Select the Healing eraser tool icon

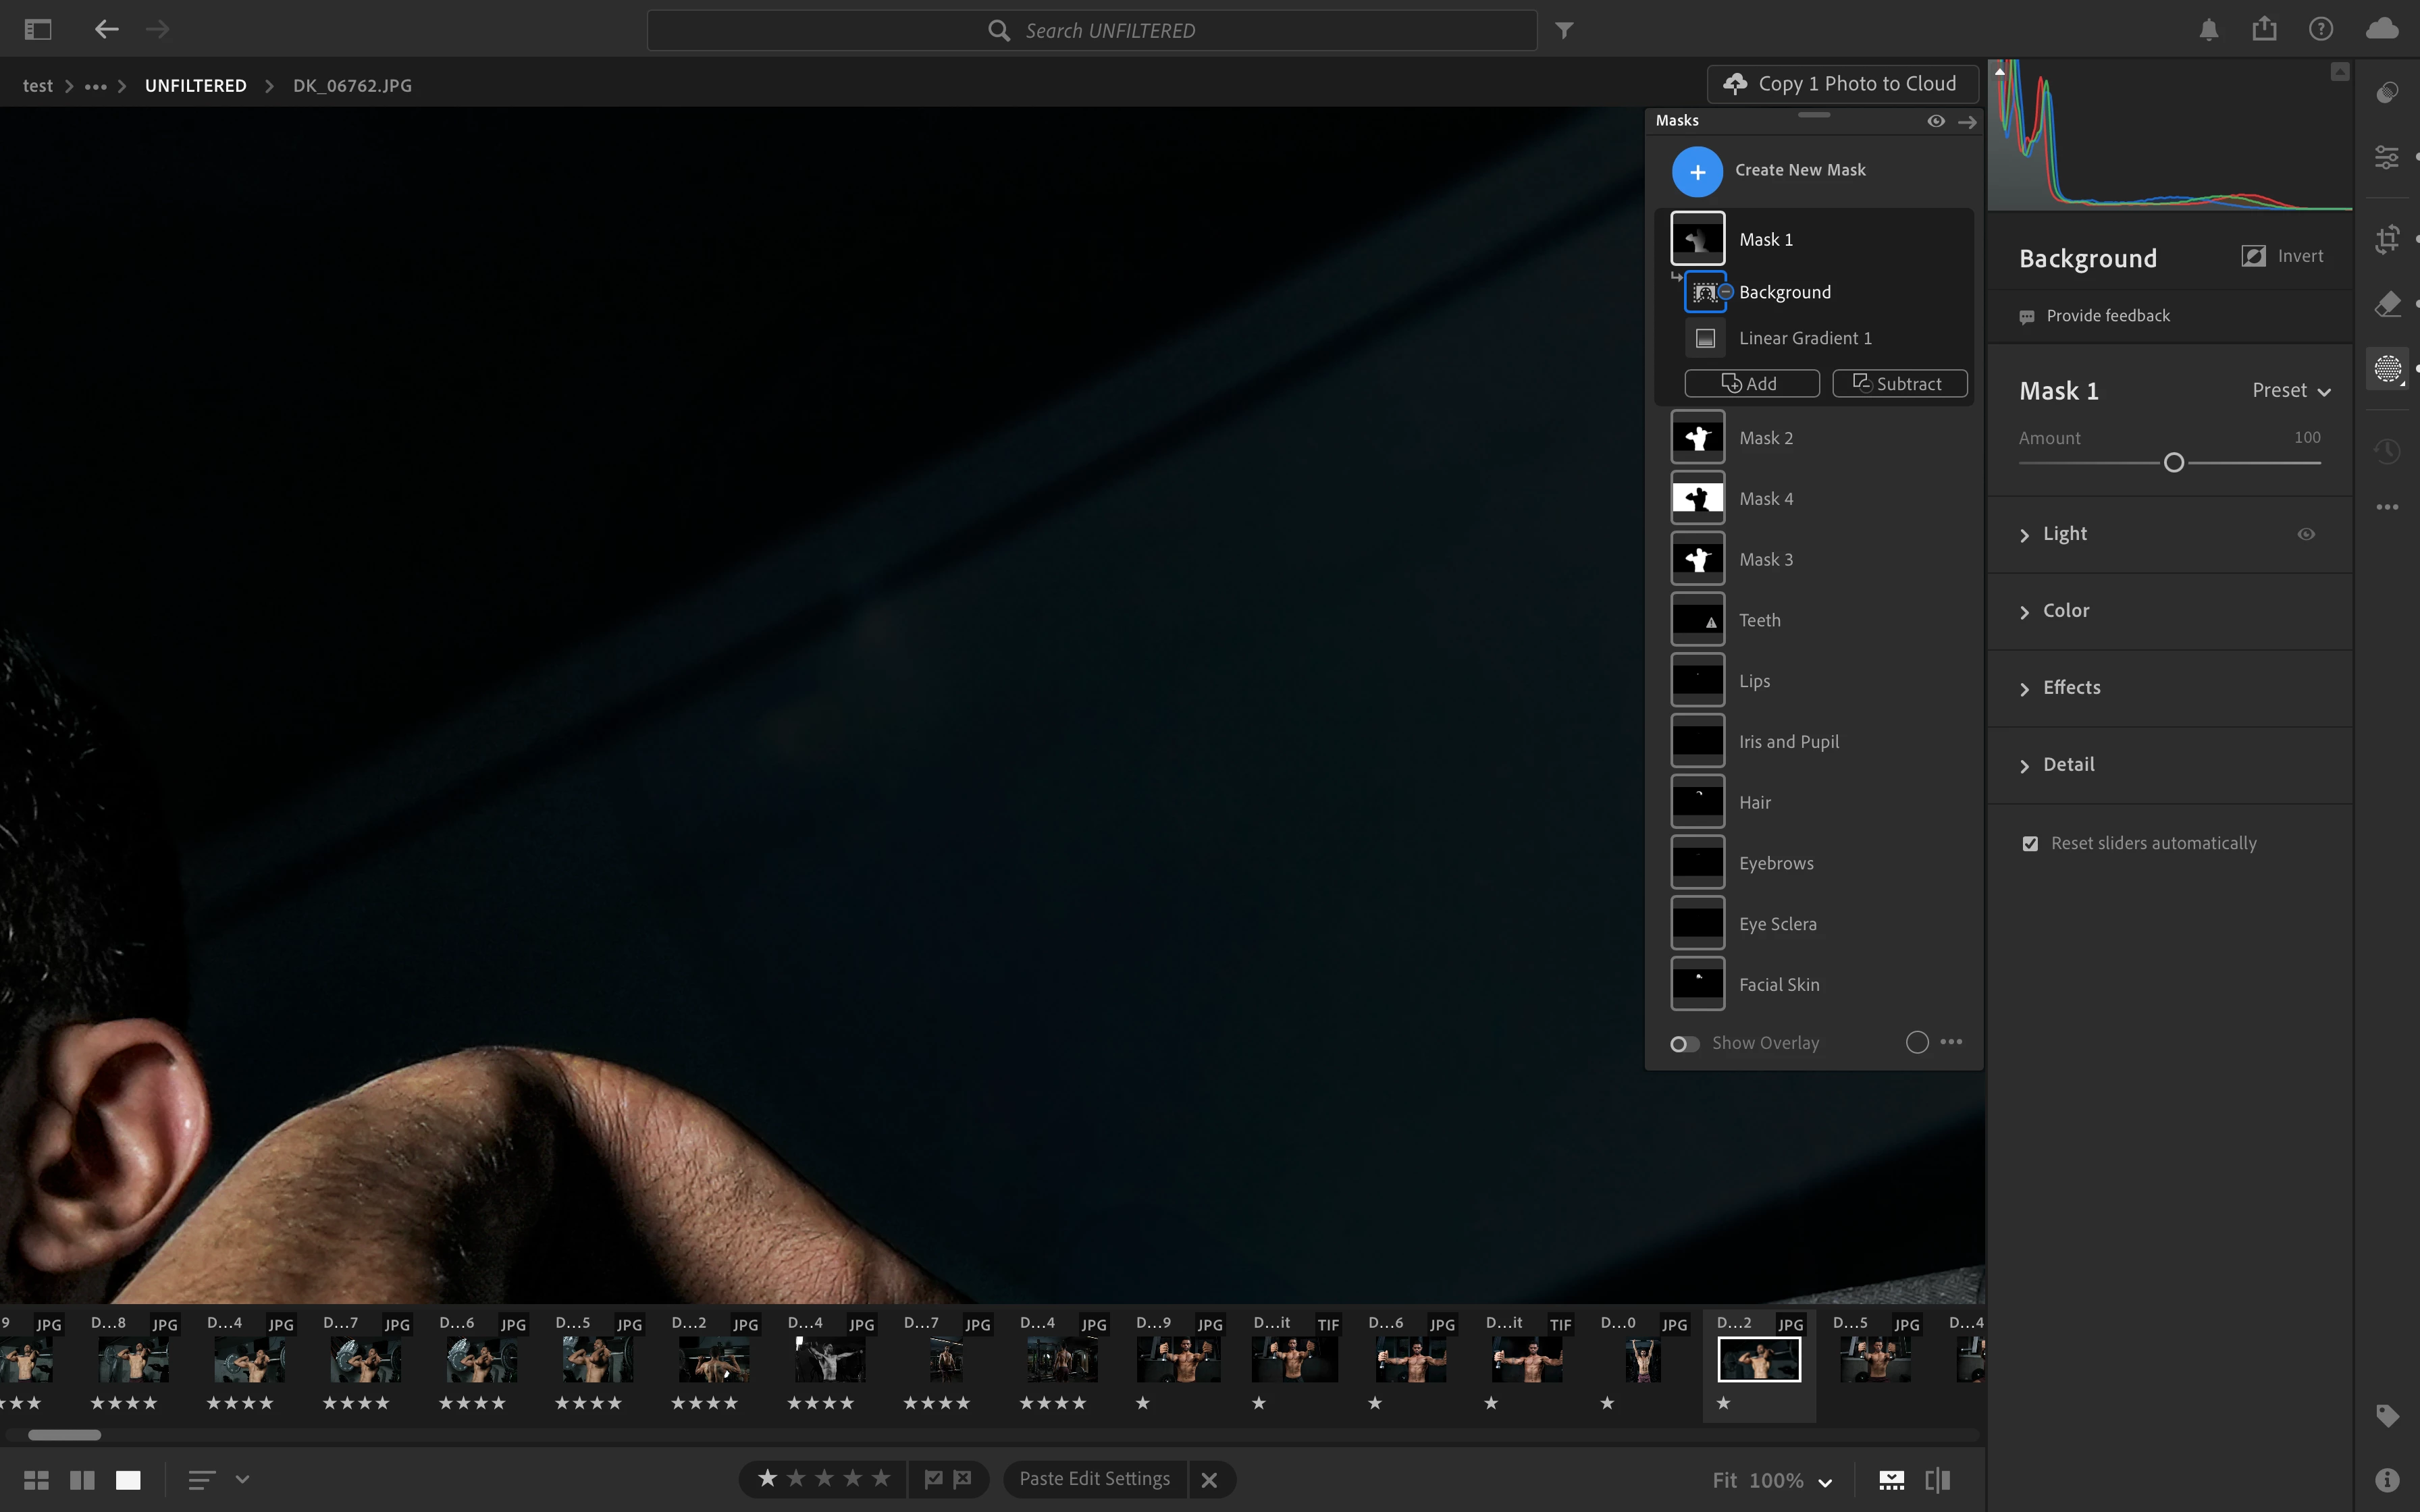pos(2387,304)
